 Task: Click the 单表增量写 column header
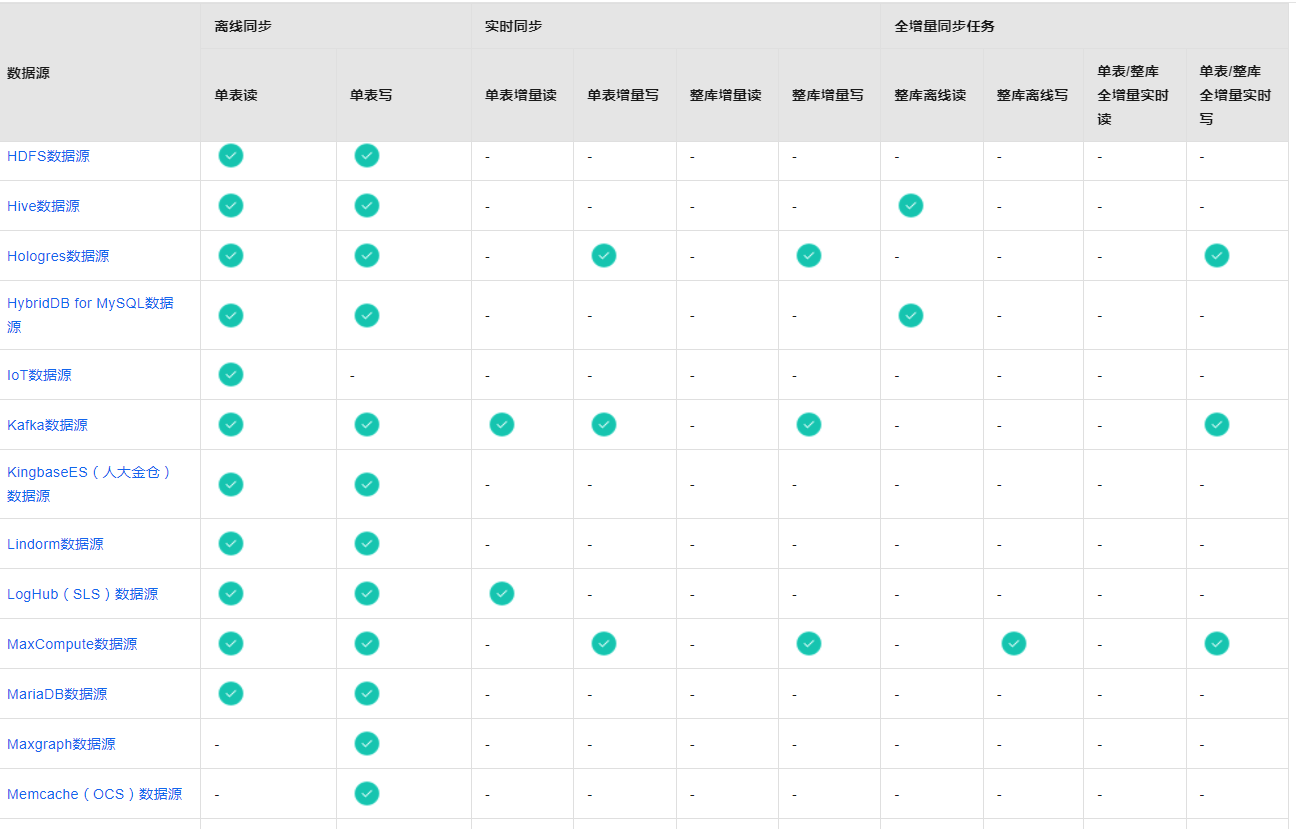click(625, 95)
